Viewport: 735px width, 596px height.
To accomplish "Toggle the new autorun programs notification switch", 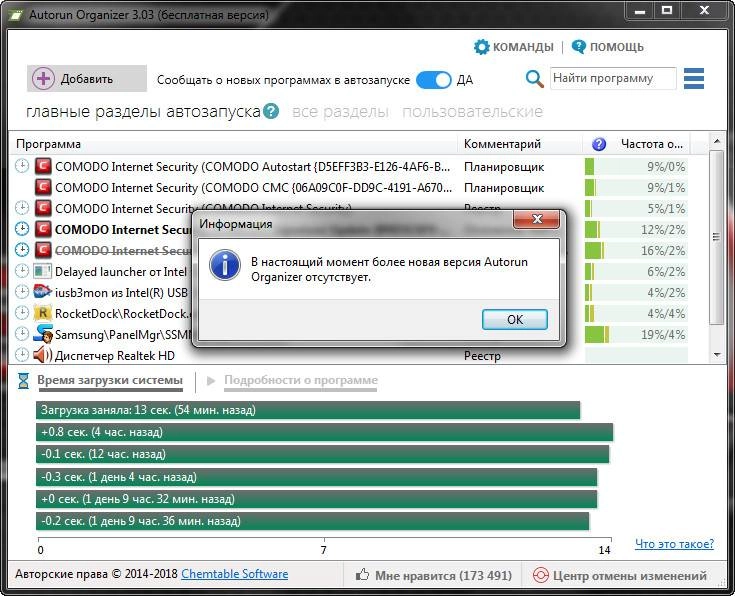I will [x=434, y=80].
